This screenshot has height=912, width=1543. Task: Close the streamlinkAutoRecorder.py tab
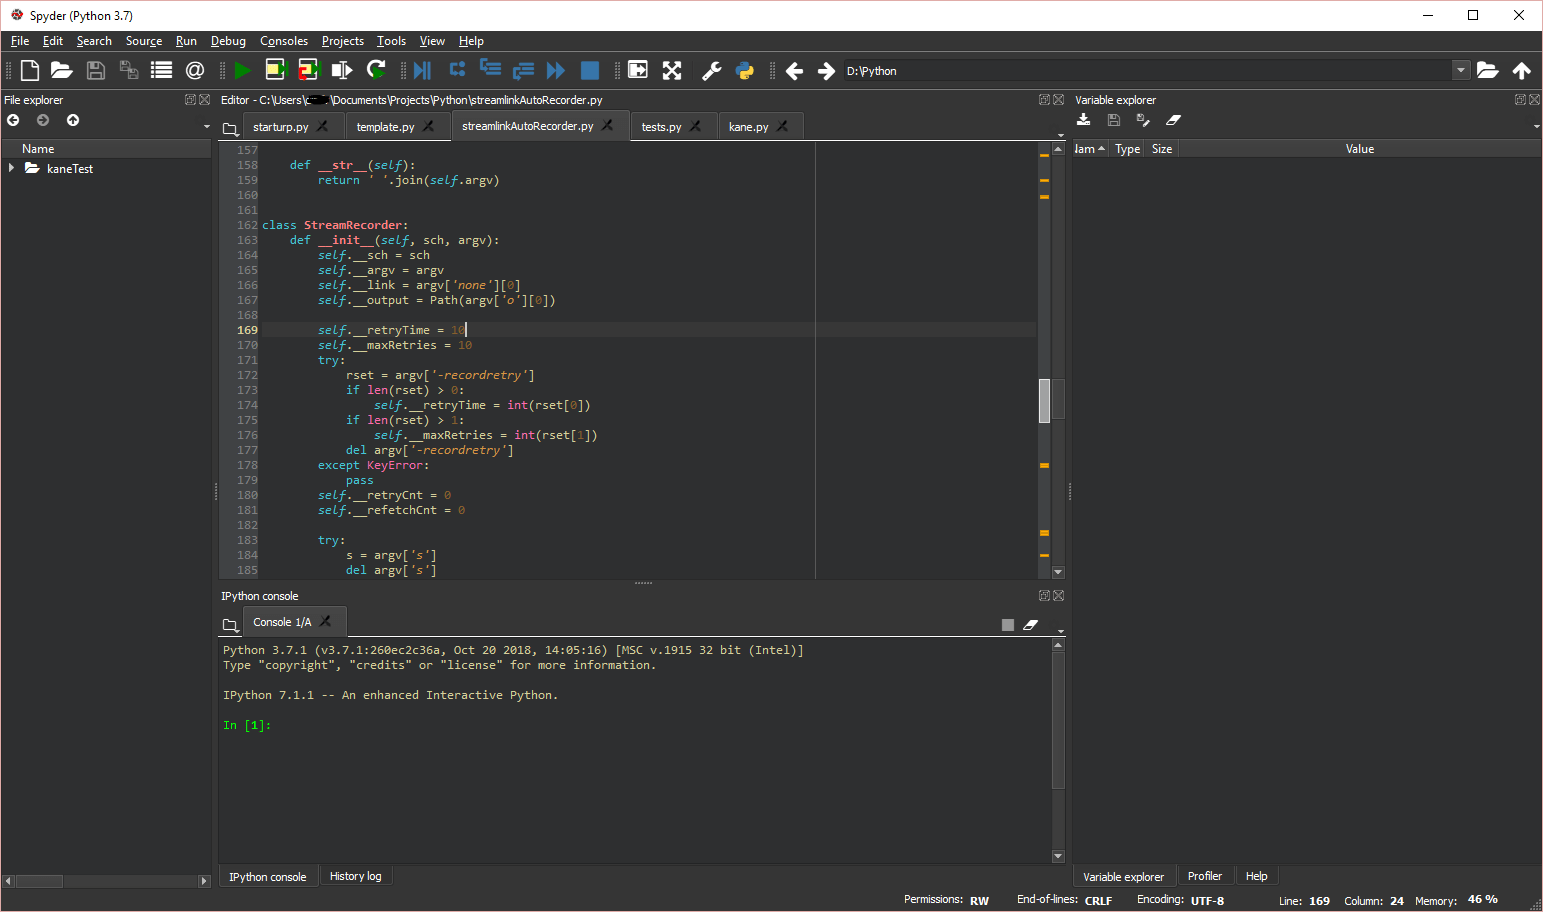608,125
